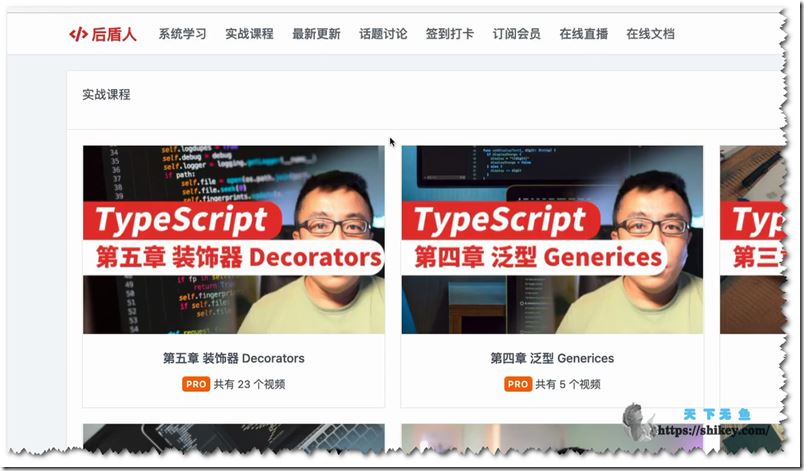Click the 后盾人 code-bracket logo icon
This screenshot has height=471, width=804.
tap(78, 34)
